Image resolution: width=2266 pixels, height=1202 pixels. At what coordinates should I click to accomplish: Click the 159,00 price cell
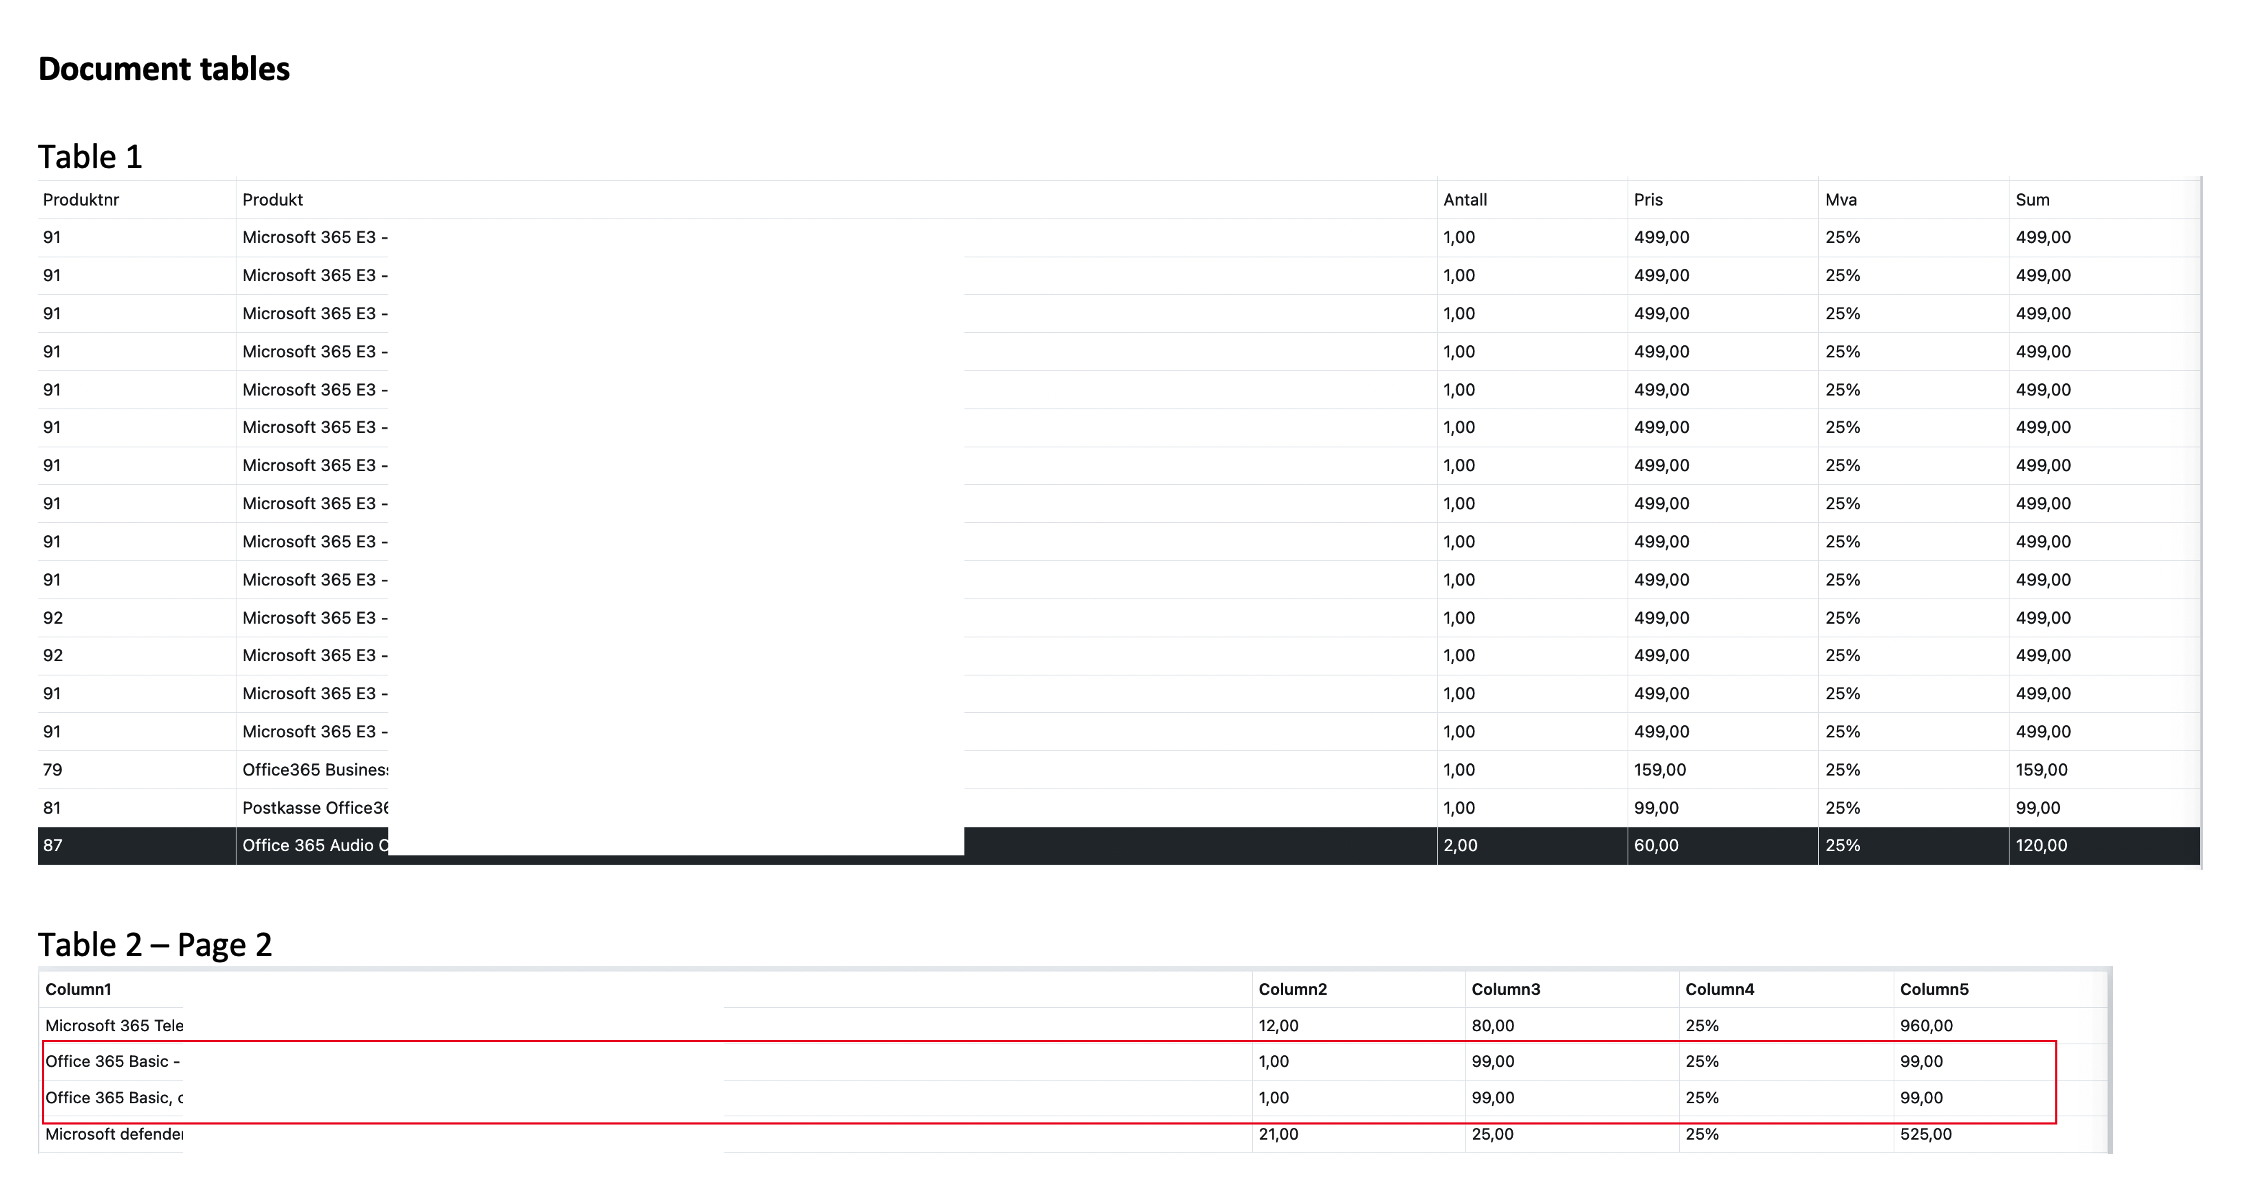[x=1660, y=770]
